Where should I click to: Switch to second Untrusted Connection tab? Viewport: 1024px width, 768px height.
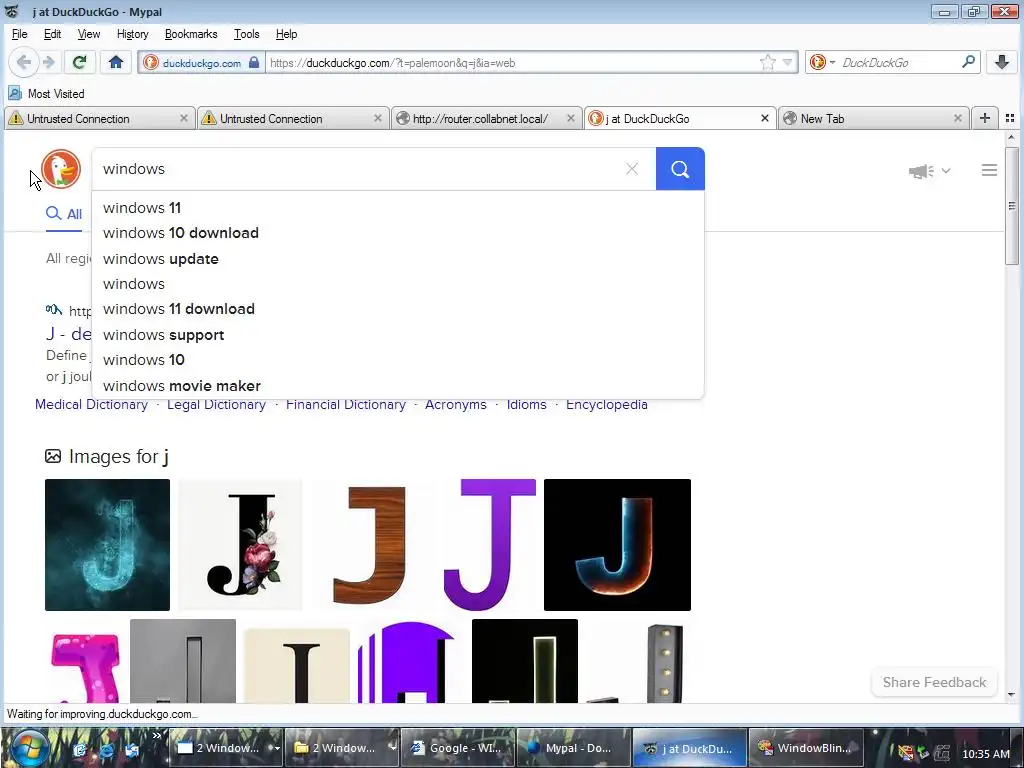tap(293, 118)
